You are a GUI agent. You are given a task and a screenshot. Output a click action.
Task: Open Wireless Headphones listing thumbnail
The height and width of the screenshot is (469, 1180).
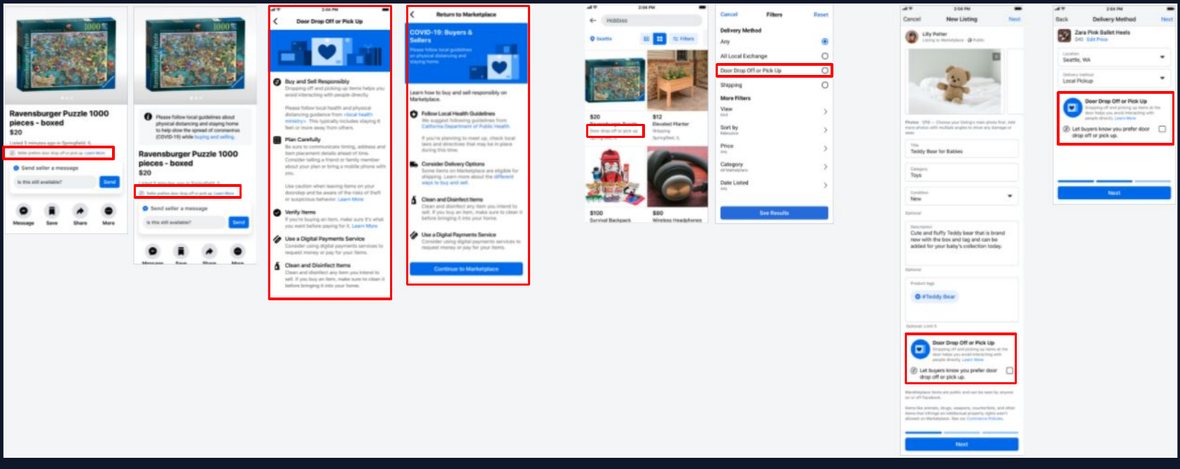[677, 176]
